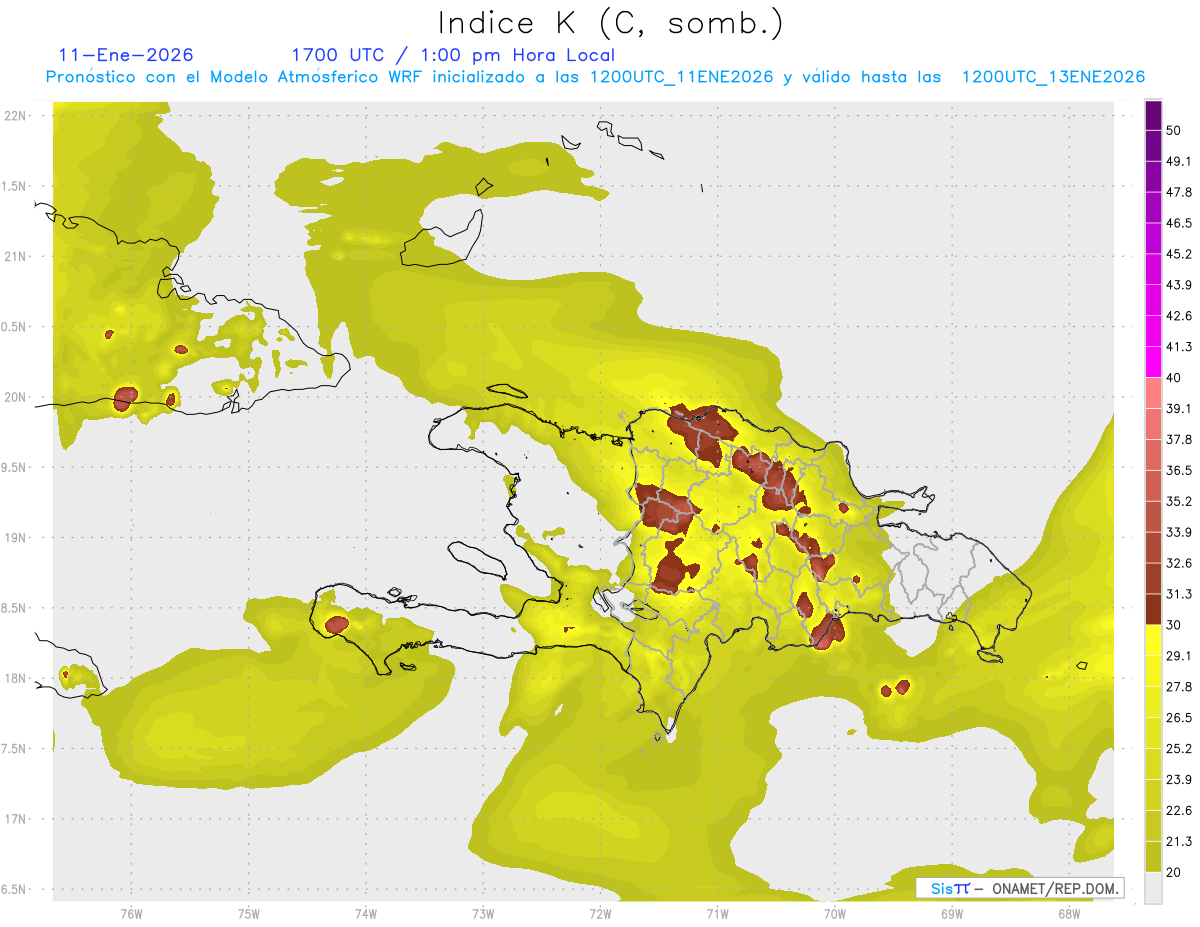Click the 72W longitude label

click(x=600, y=914)
